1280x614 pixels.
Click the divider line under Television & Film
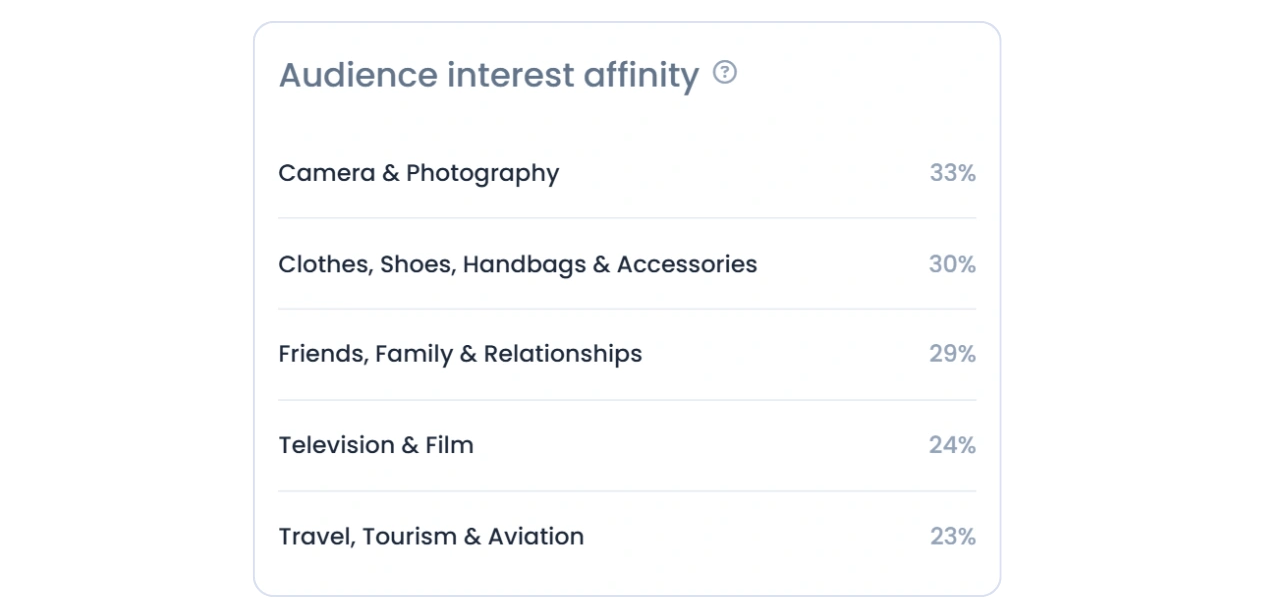click(627, 491)
